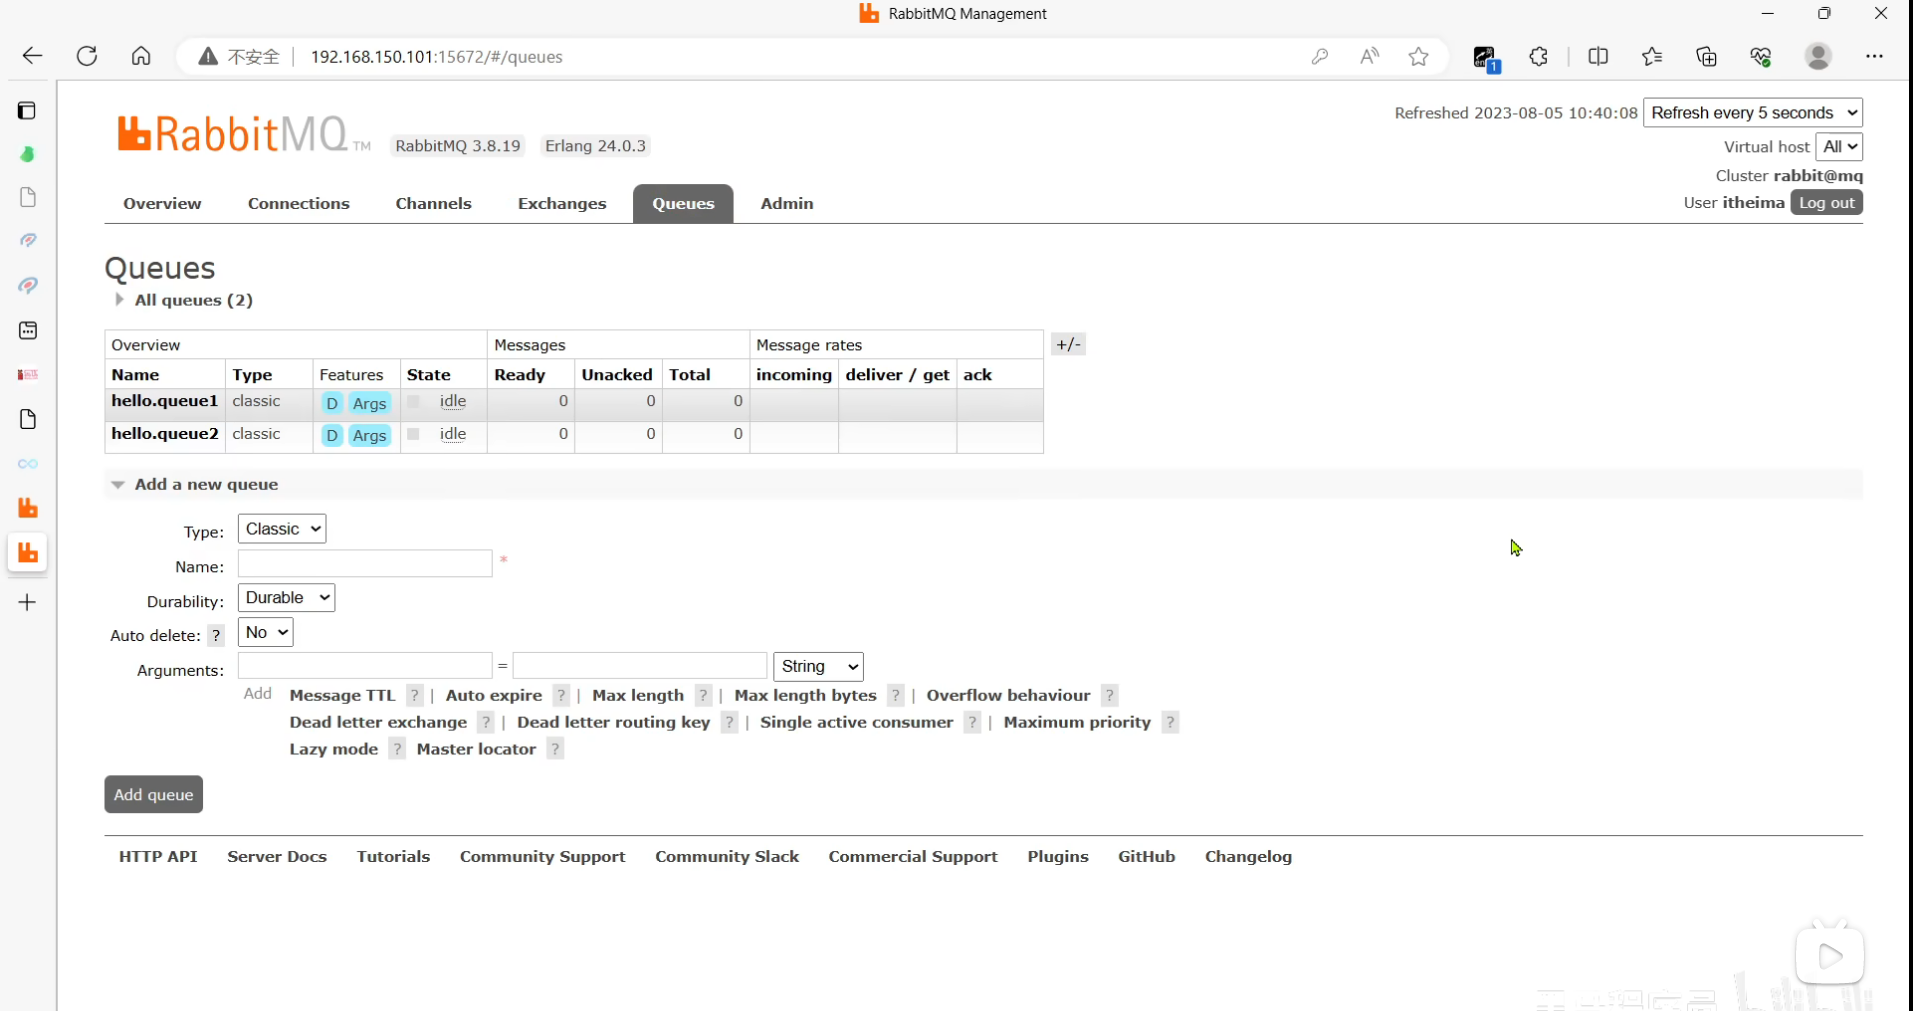Focus the Arguments value input field
The width and height of the screenshot is (1913, 1011).
point(640,666)
